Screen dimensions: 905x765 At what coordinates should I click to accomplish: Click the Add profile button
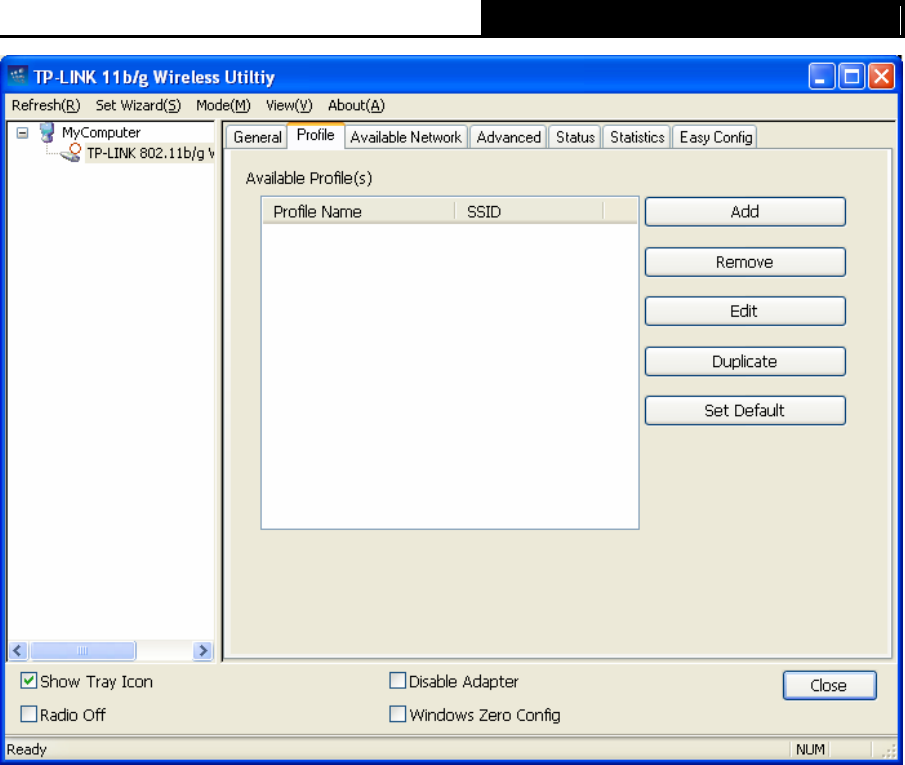coord(745,212)
